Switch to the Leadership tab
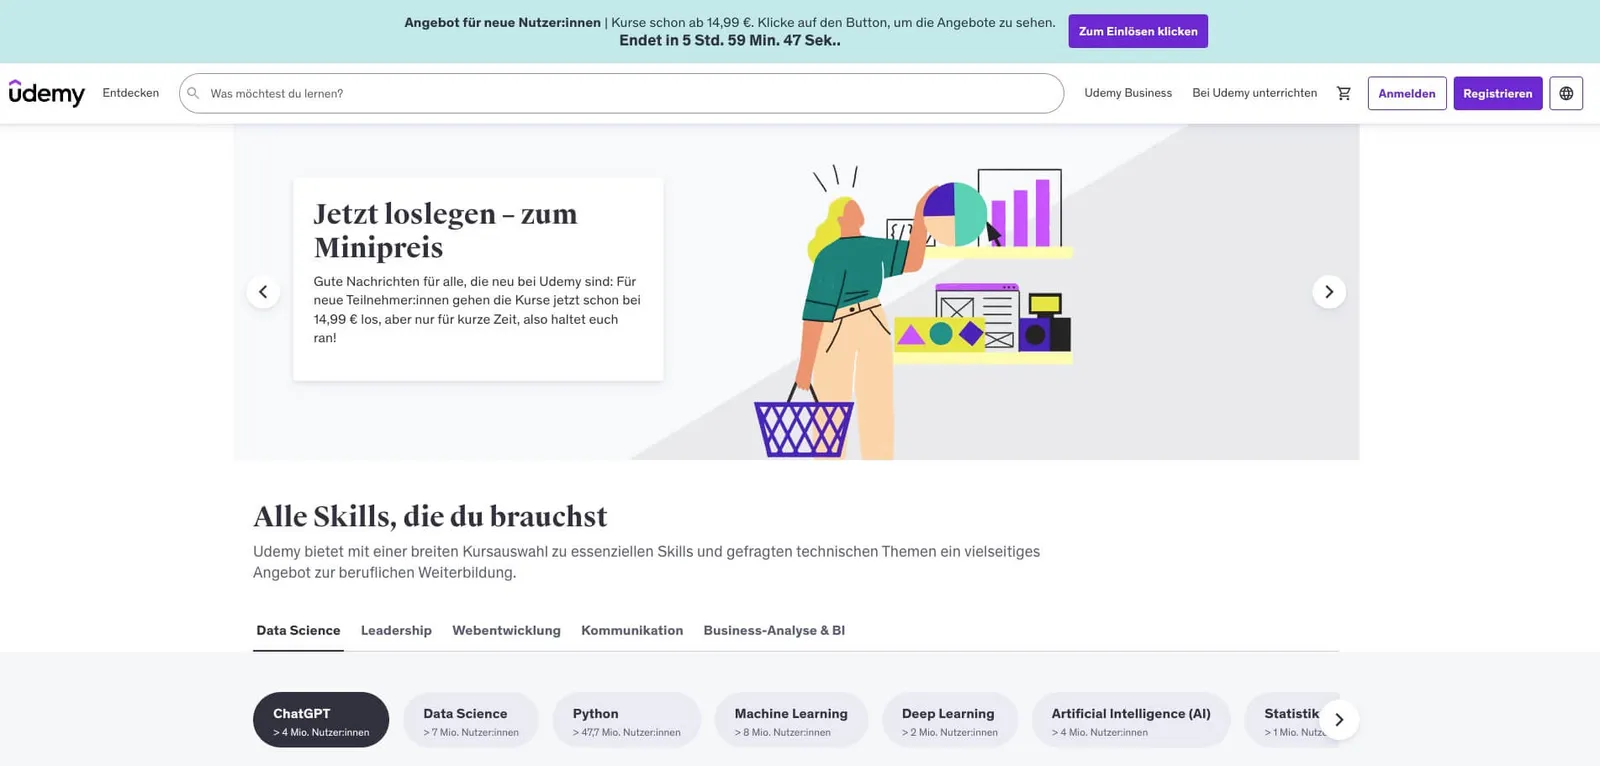This screenshot has height=766, width=1600. (396, 631)
